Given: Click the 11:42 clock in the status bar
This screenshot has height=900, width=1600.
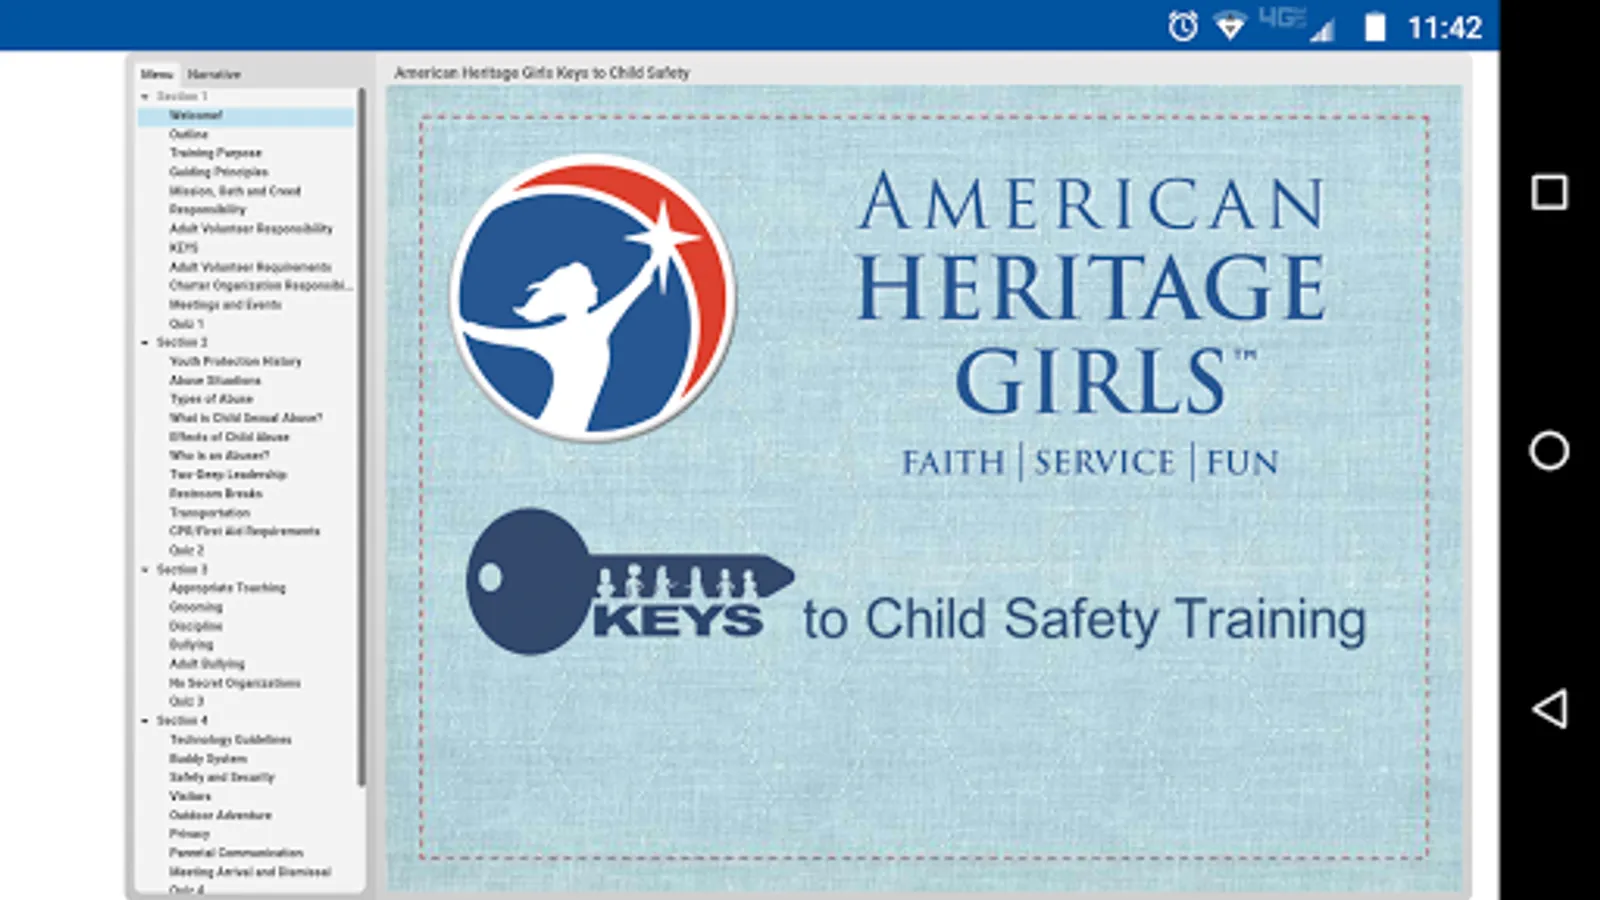Looking at the screenshot, I should (1444, 27).
